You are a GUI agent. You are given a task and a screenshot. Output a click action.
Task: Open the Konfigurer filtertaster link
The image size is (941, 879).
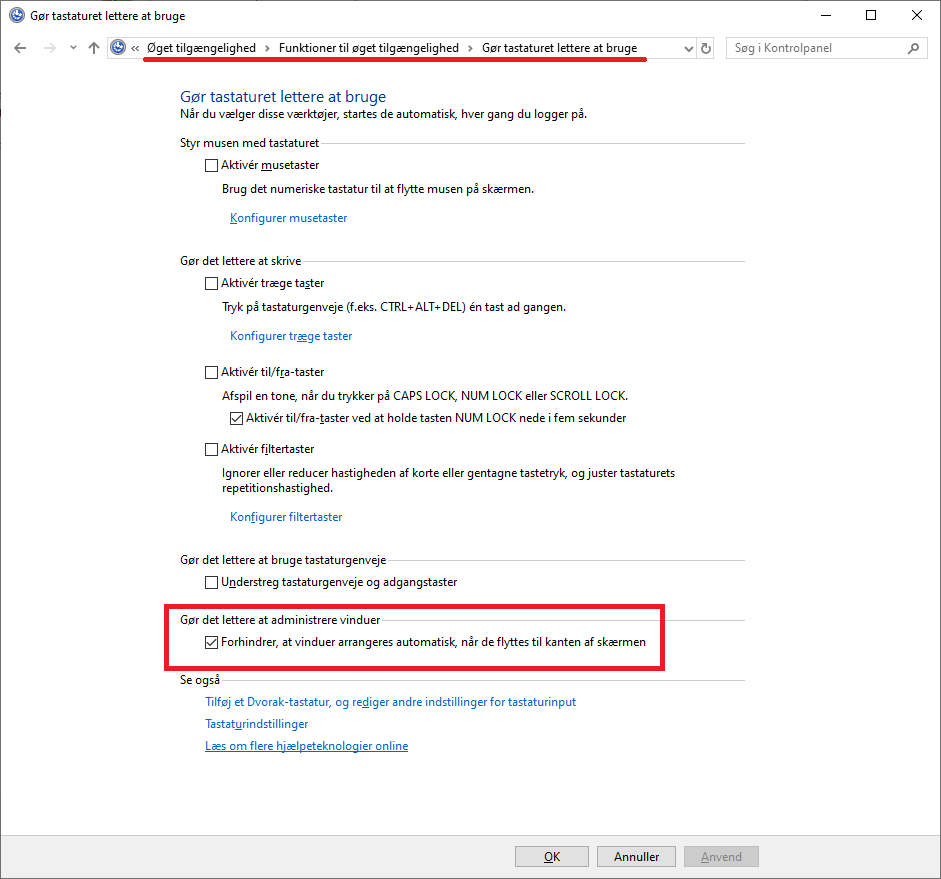[286, 517]
